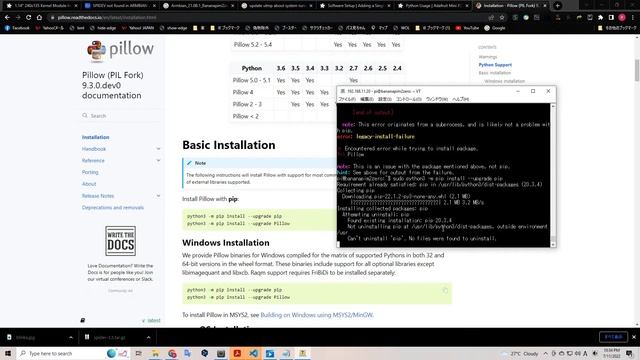640x360 pixels.
Task: Click the Write the Docs ad image
Action: click(x=120, y=241)
